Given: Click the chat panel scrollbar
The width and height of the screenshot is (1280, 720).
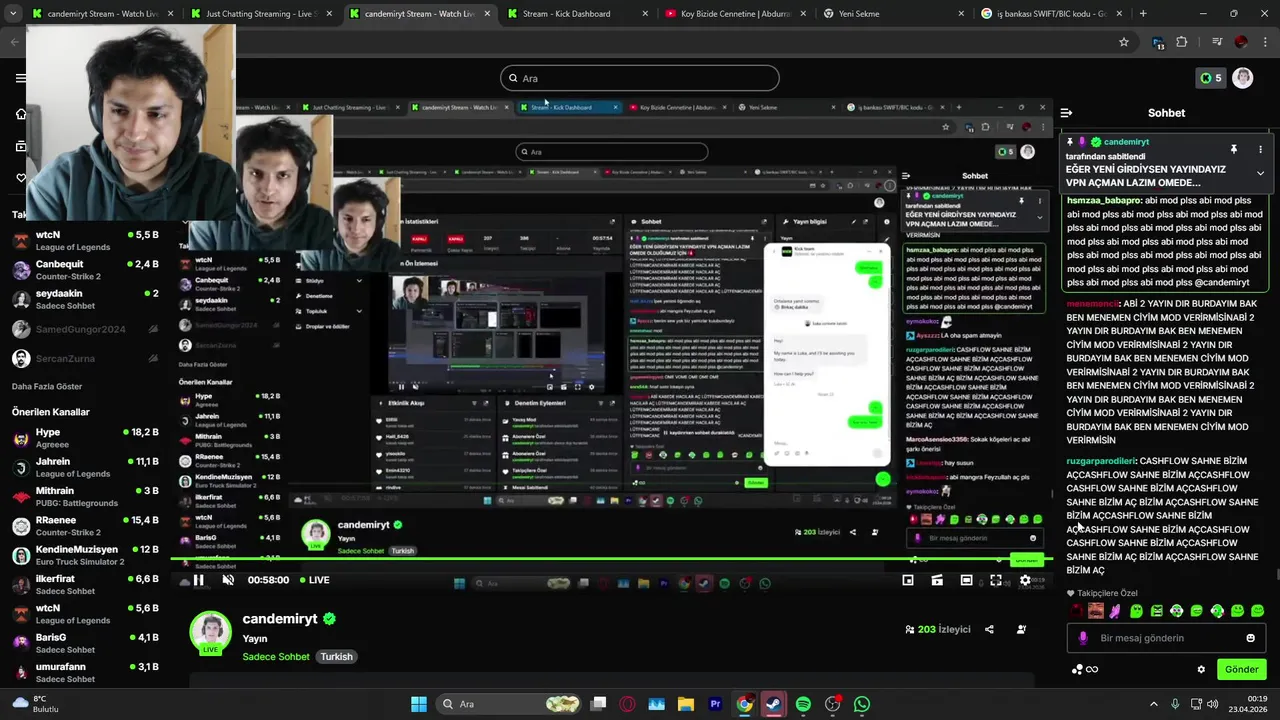Looking at the screenshot, I should point(1276,574).
